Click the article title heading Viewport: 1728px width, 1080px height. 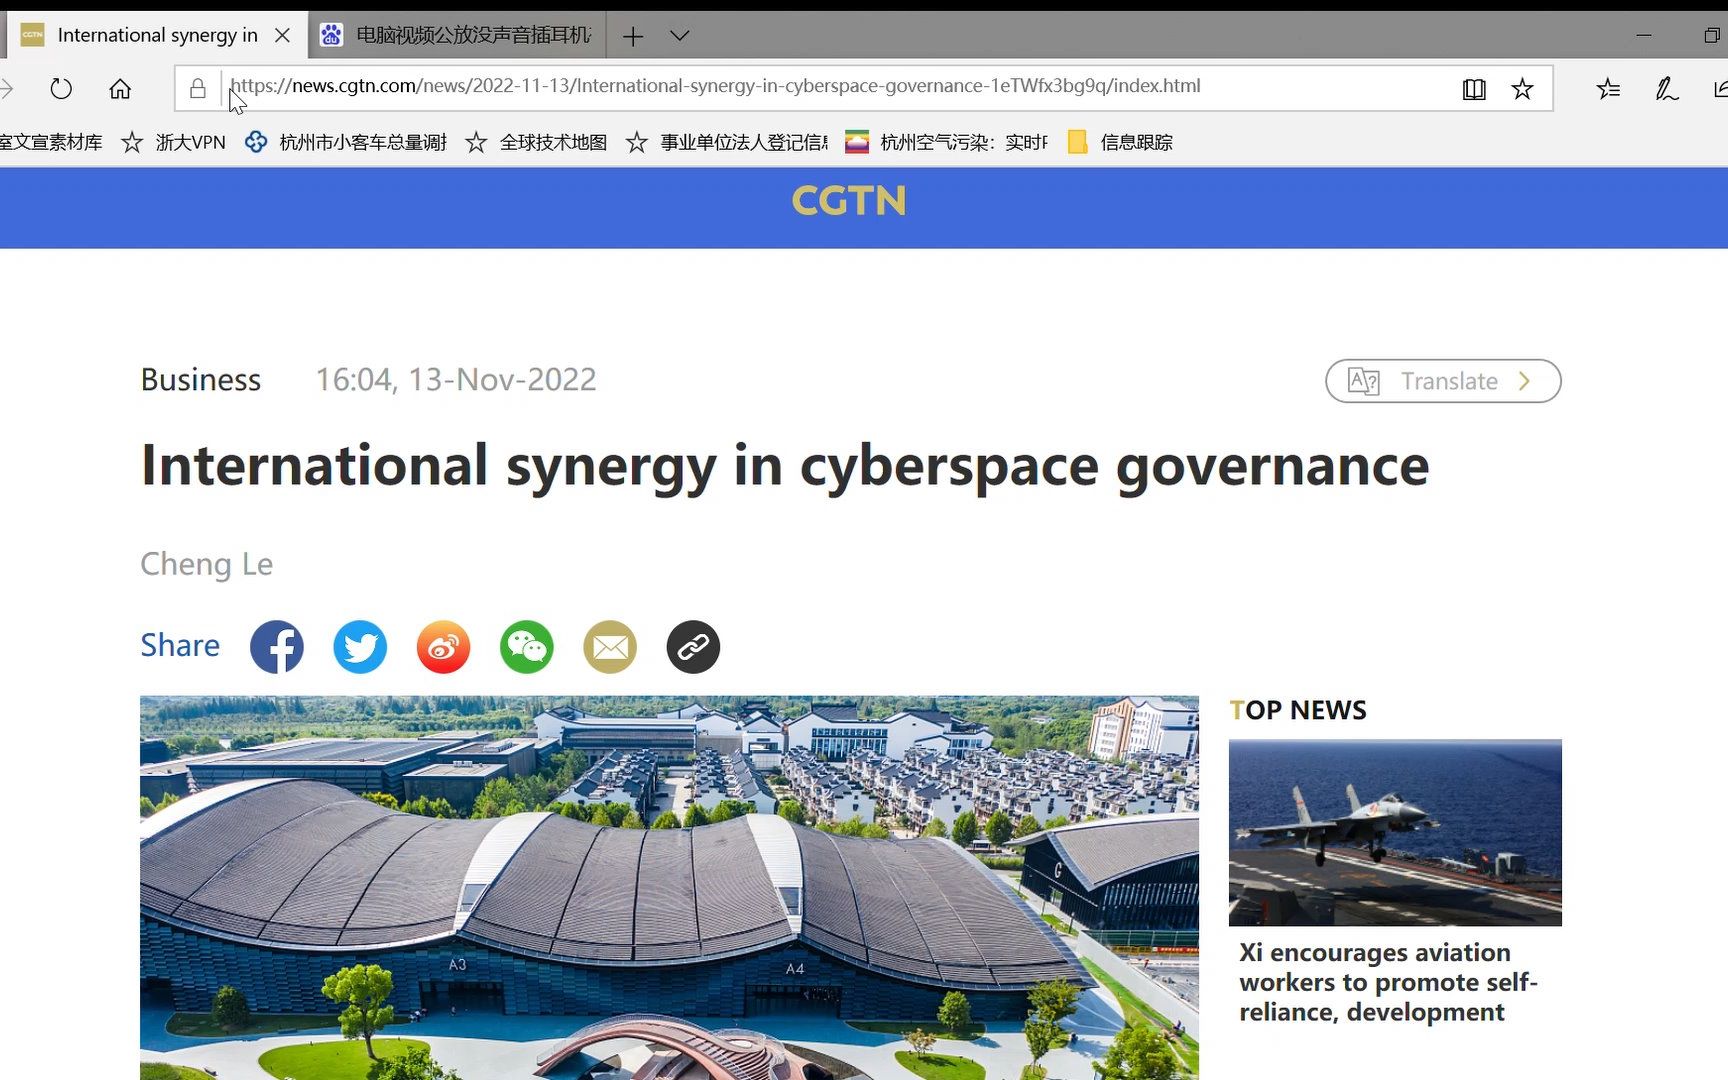785,466
